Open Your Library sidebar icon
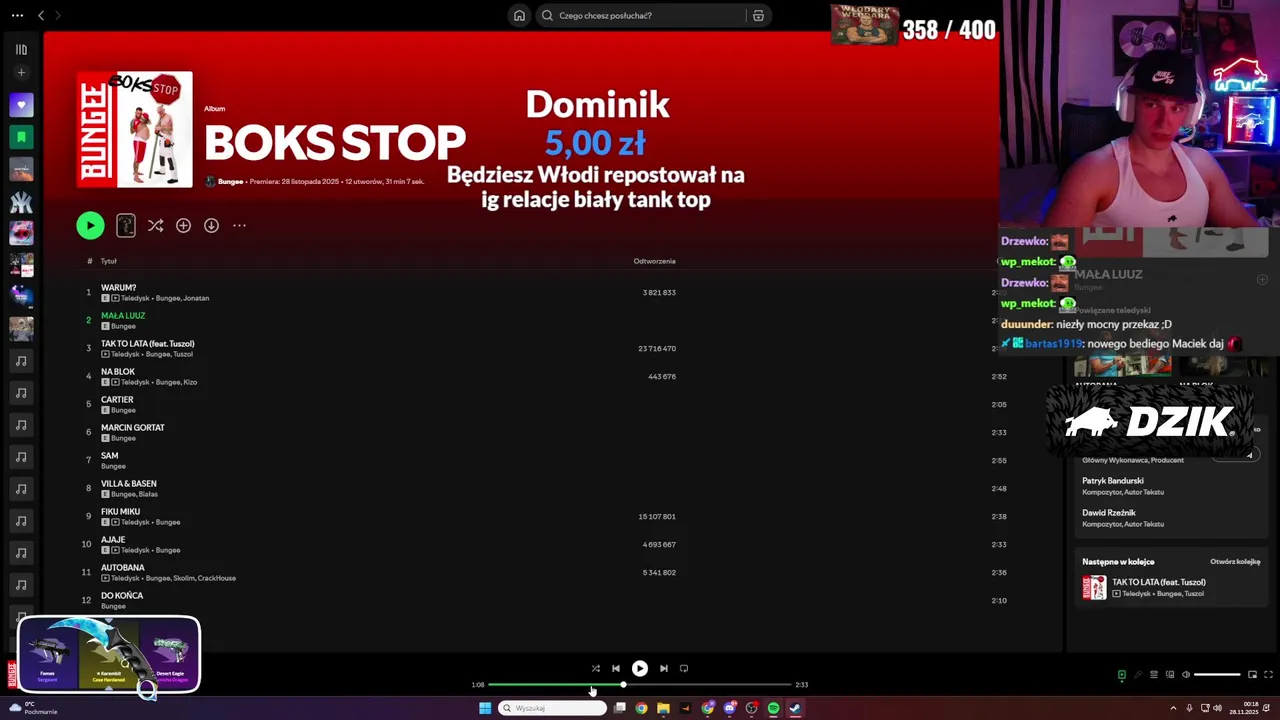The width and height of the screenshot is (1280, 720). [21, 49]
